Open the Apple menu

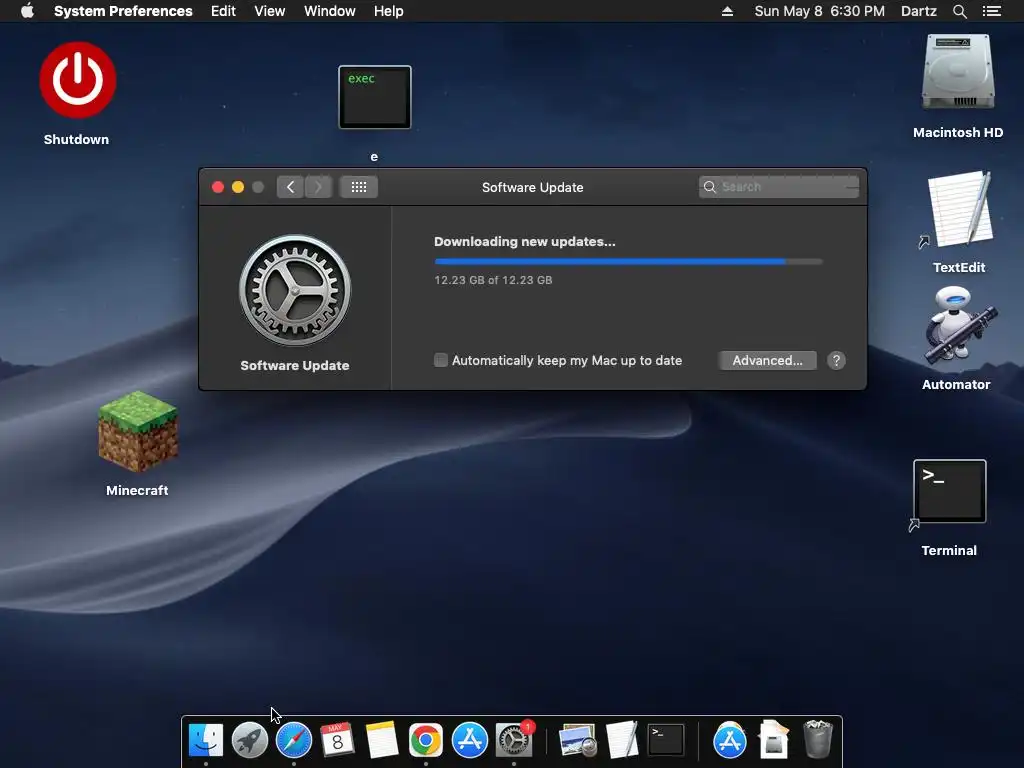tap(27, 11)
